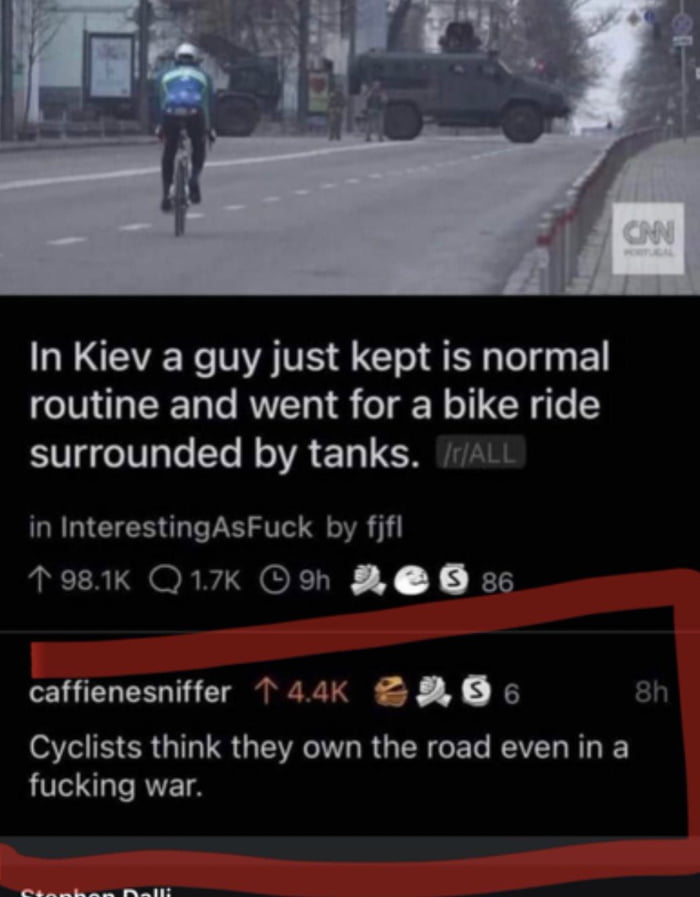Click the comment's orange helmet award icon
The image size is (700, 897).
point(391,694)
